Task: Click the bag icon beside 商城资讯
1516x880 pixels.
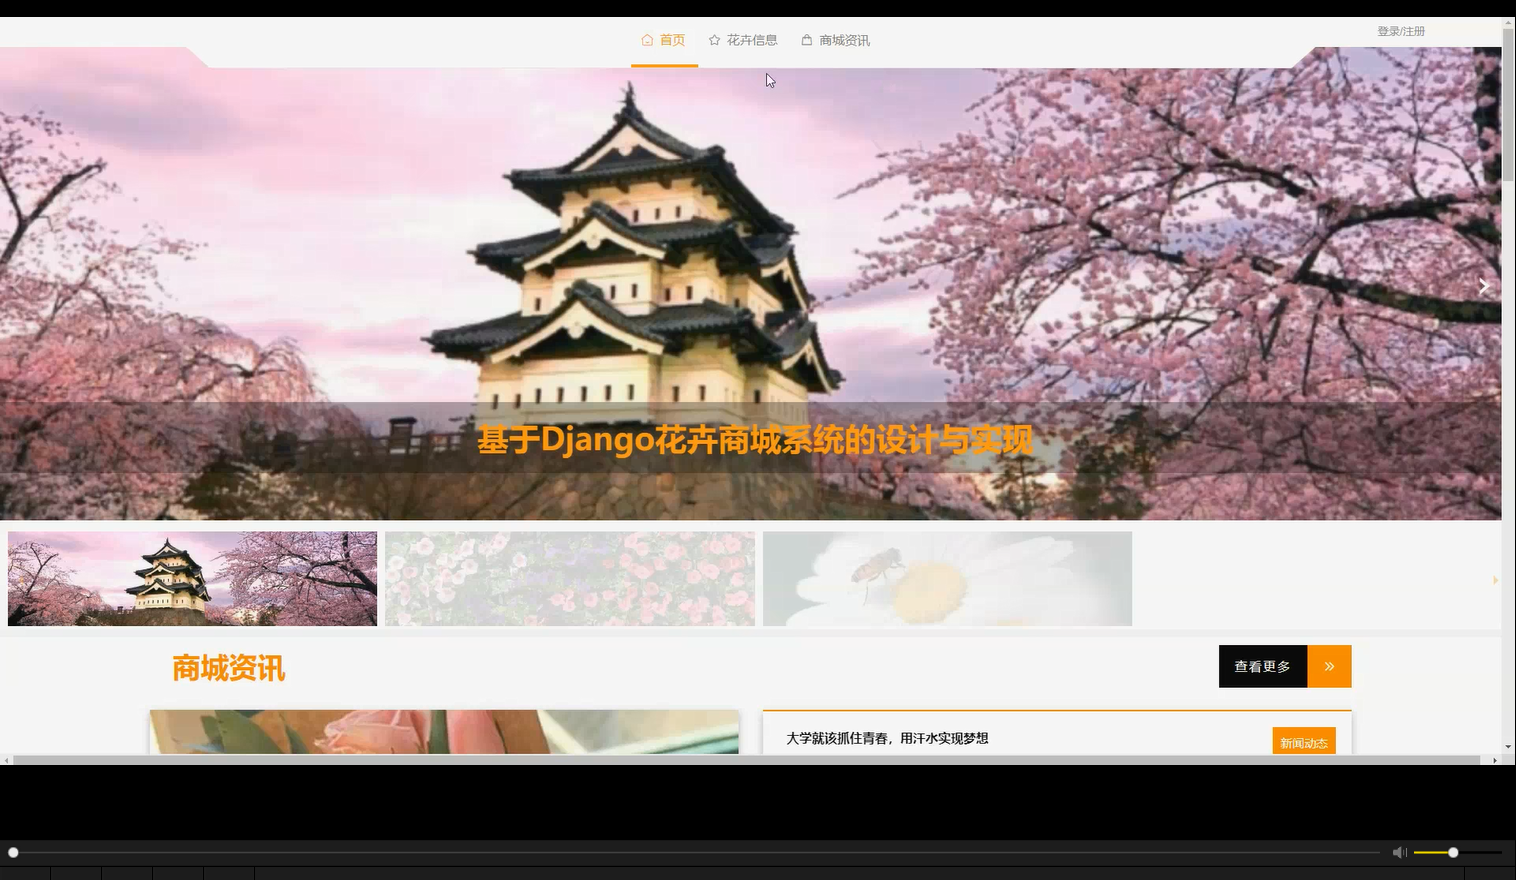Action: click(x=807, y=40)
